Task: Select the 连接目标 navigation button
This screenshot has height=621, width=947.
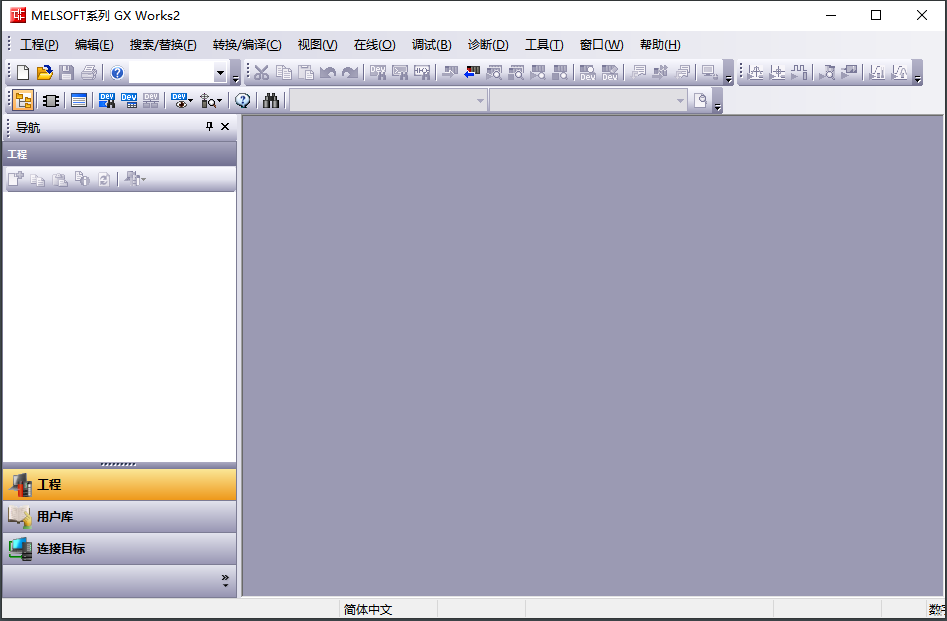Action: pyautogui.click(x=120, y=549)
